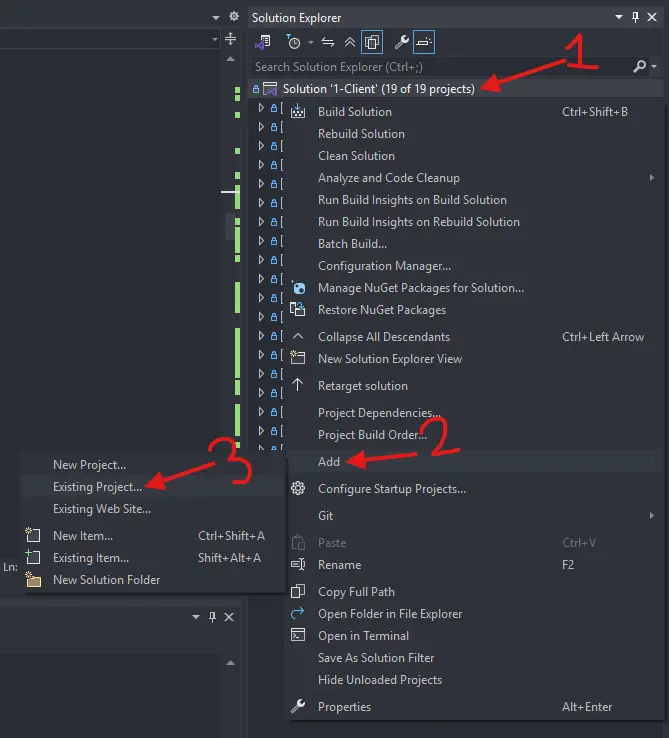Click submenu arrow beside Analyze and Code Cleanup
The width and height of the screenshot is (669, 738).
(x=652, y=178)
